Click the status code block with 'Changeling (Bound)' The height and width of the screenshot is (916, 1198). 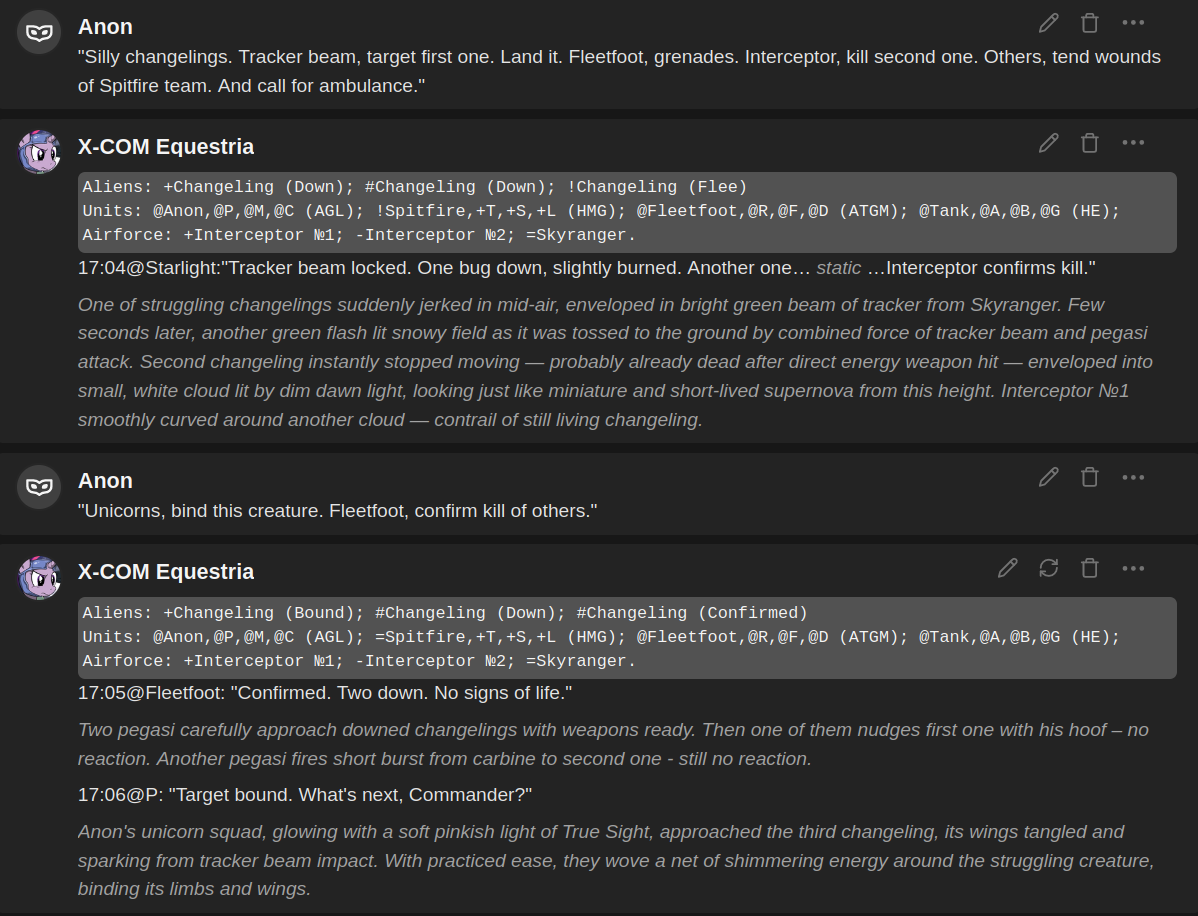pos(627,637)
